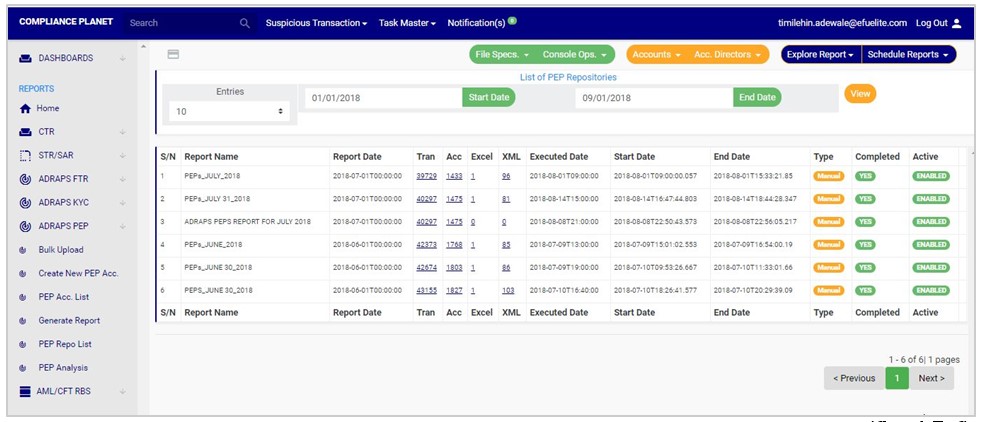Click the orange View button

tap(859, 93)
